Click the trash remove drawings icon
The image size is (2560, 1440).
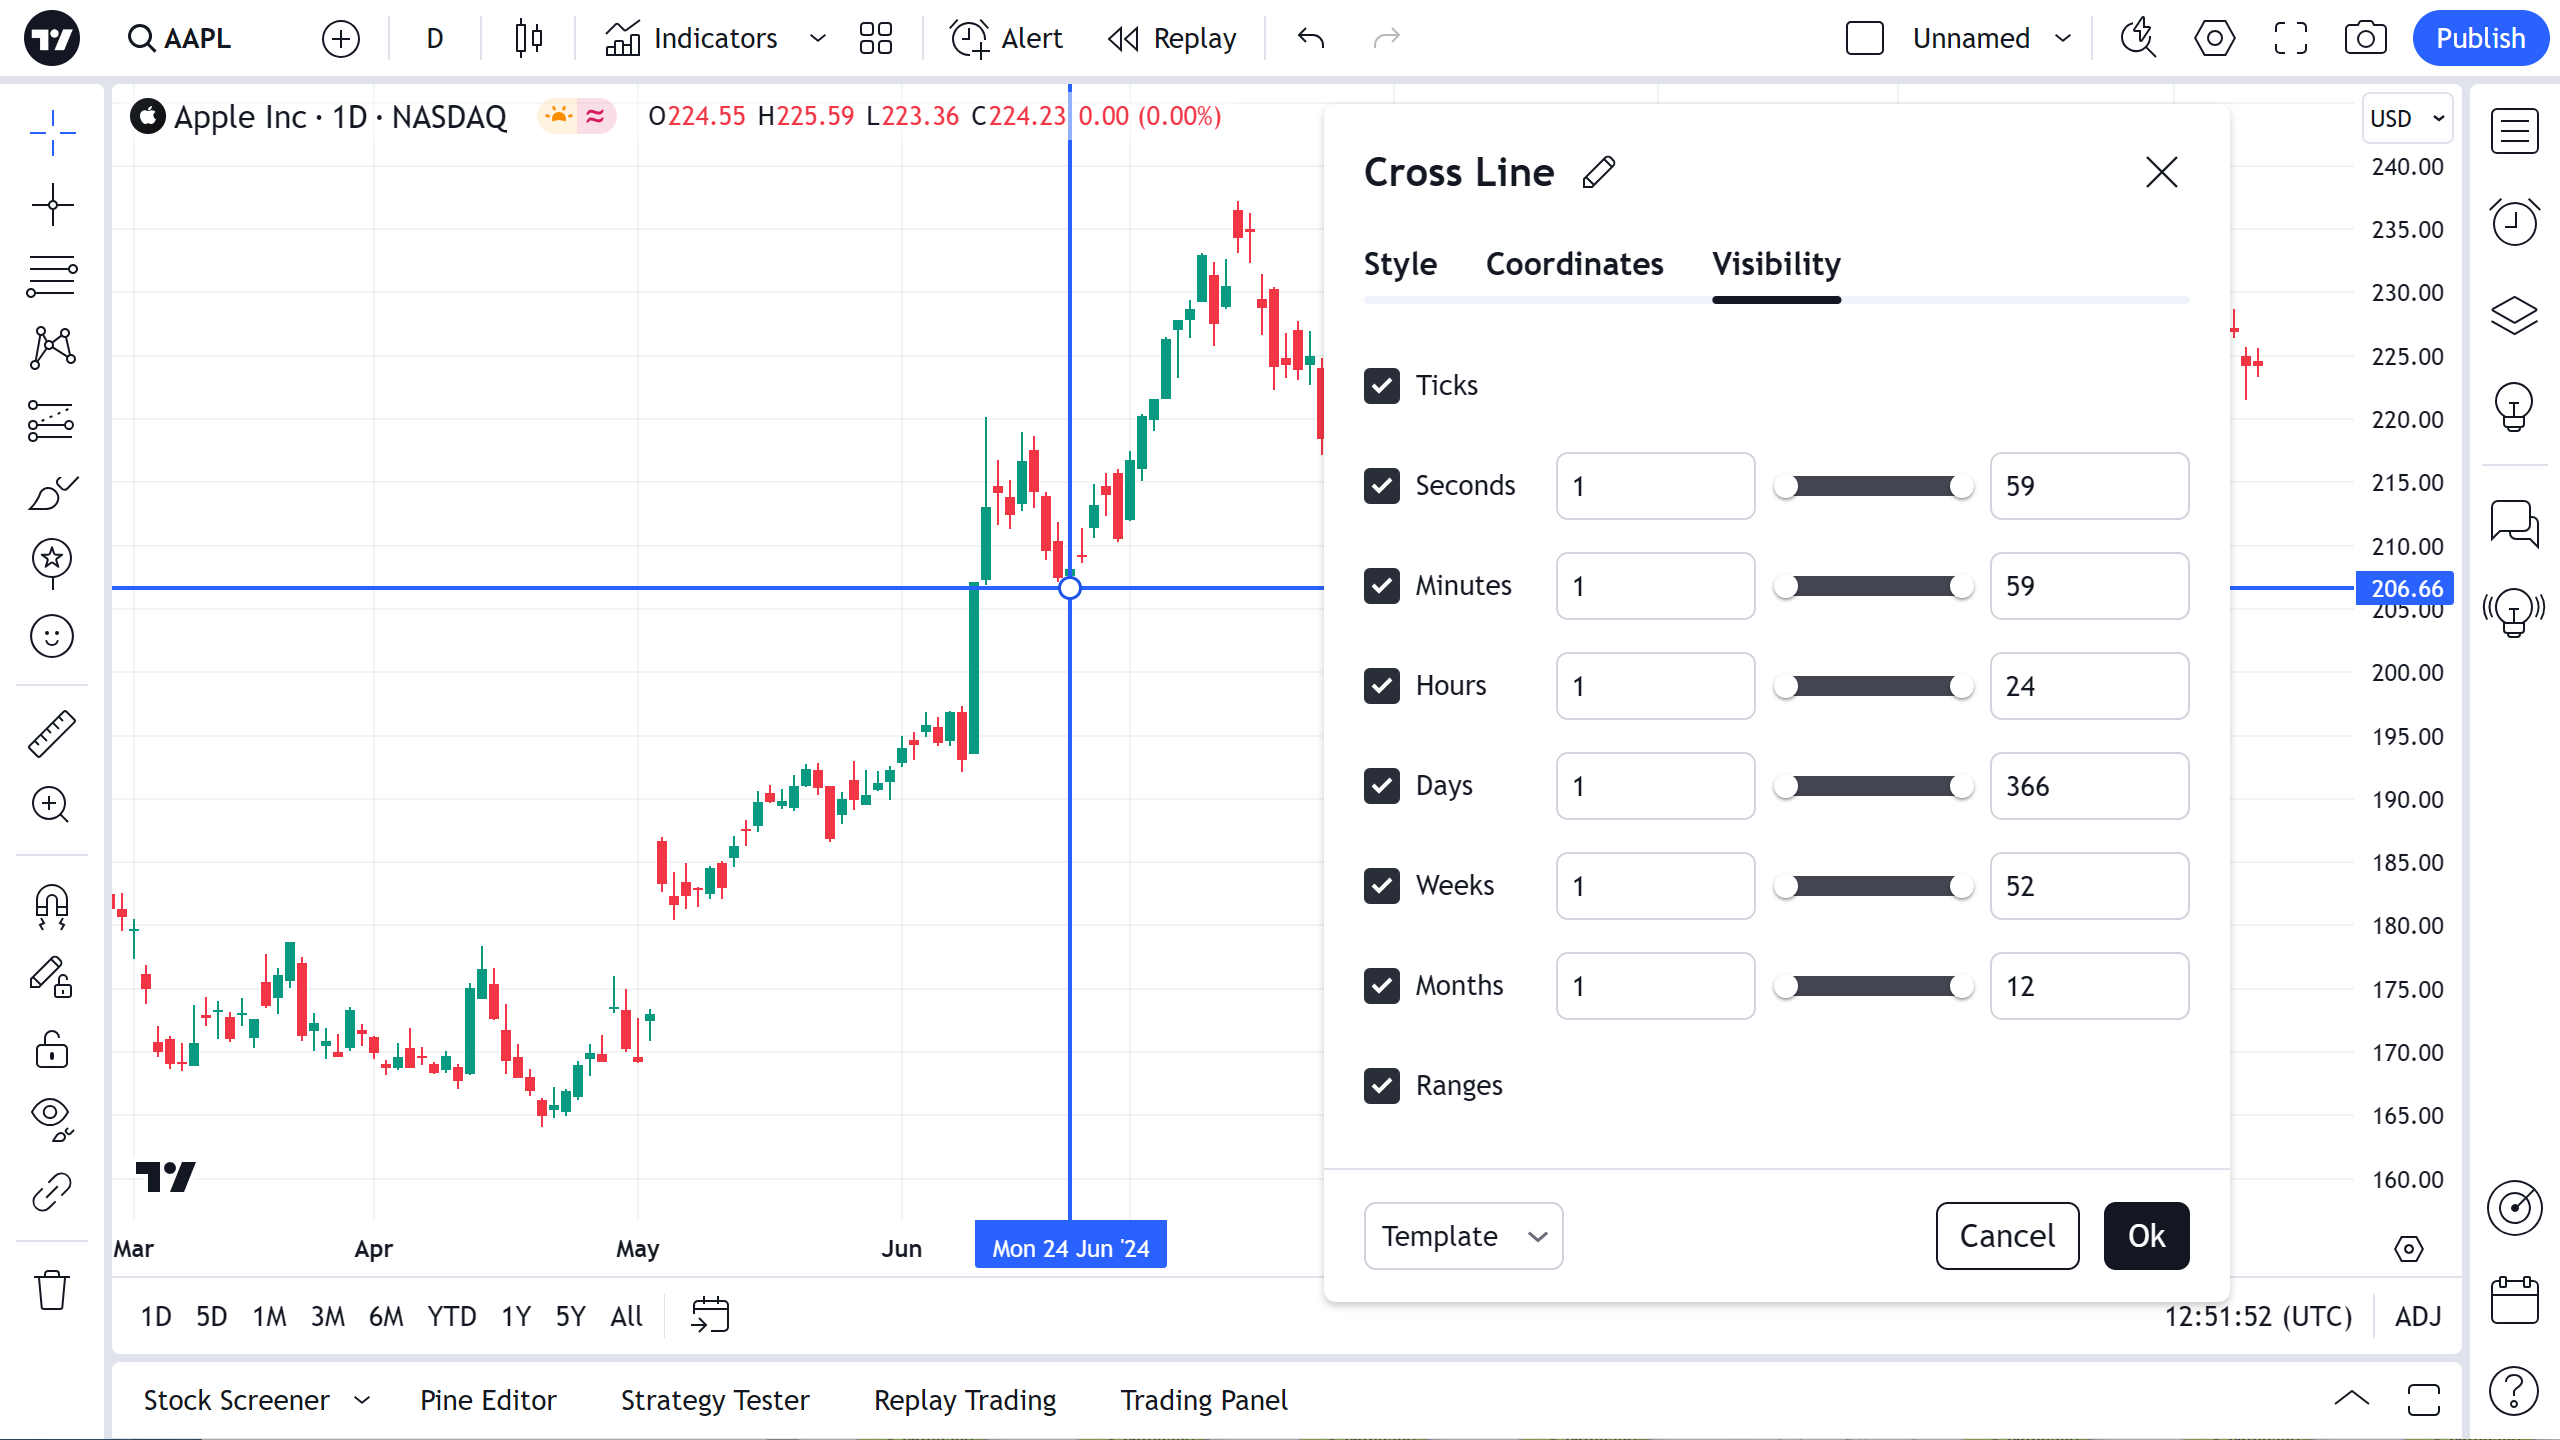coord(52,1290)
